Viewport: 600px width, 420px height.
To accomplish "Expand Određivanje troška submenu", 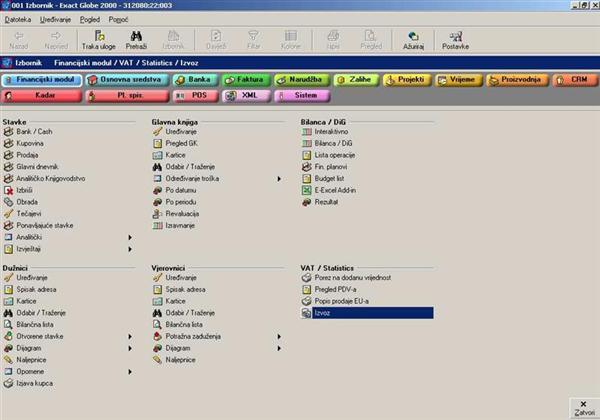I will click(279, 178).
